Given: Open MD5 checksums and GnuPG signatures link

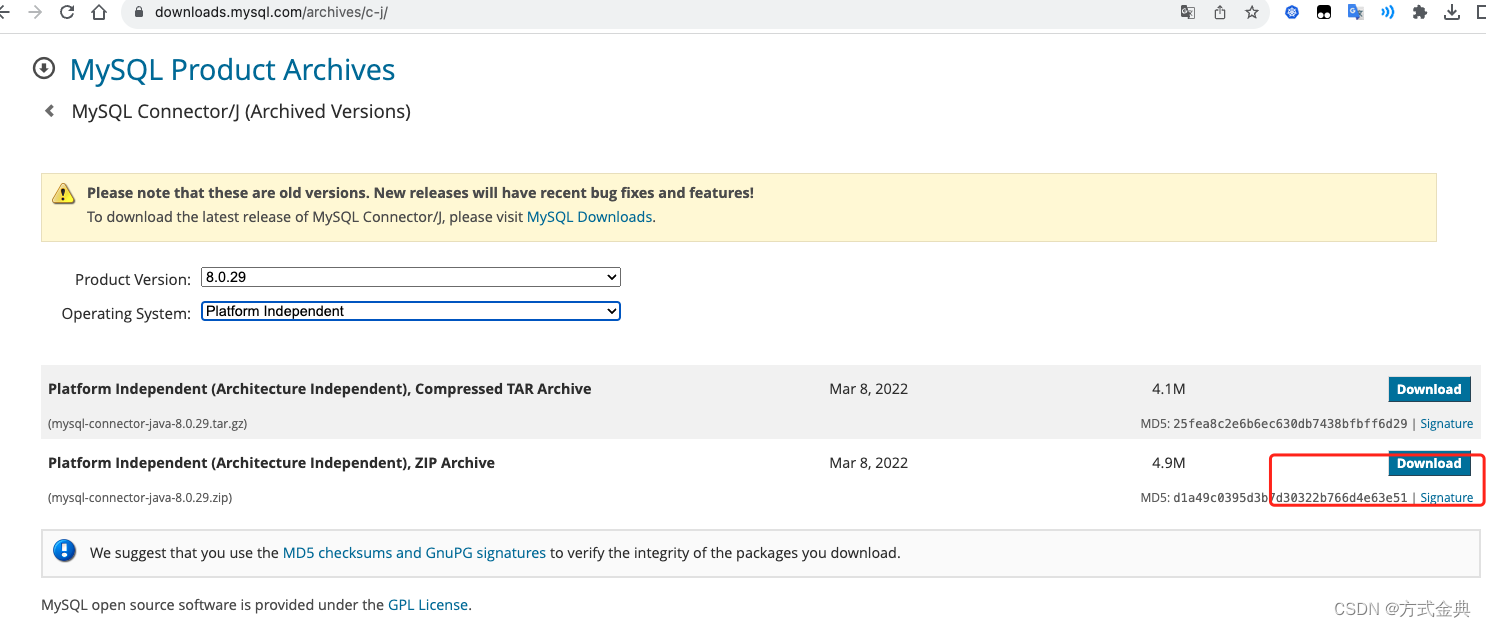Looking at the screenshot, I should [x=414, y=552].
